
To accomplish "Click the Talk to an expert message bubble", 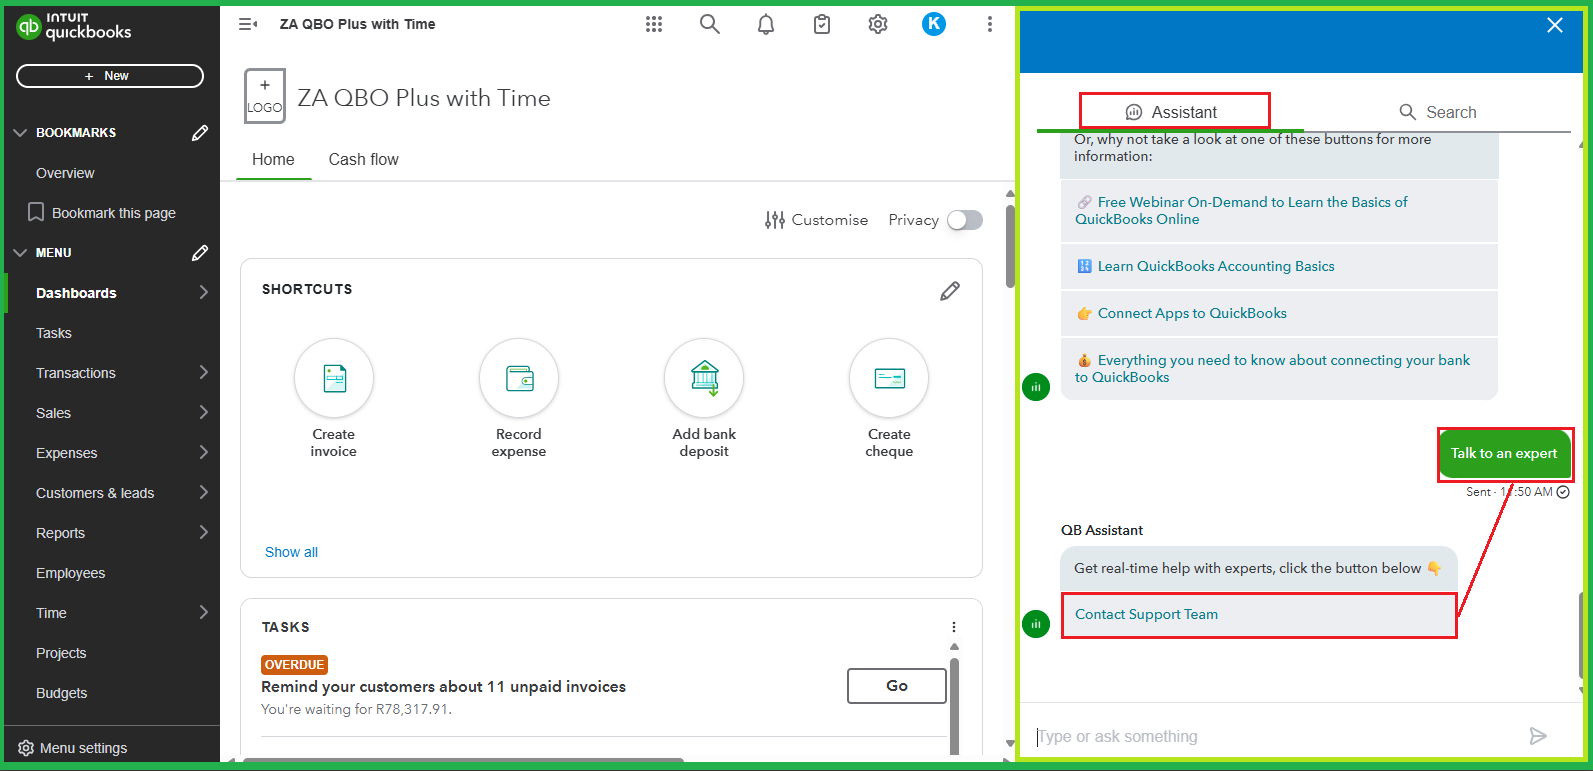I will click(1504, 454).
